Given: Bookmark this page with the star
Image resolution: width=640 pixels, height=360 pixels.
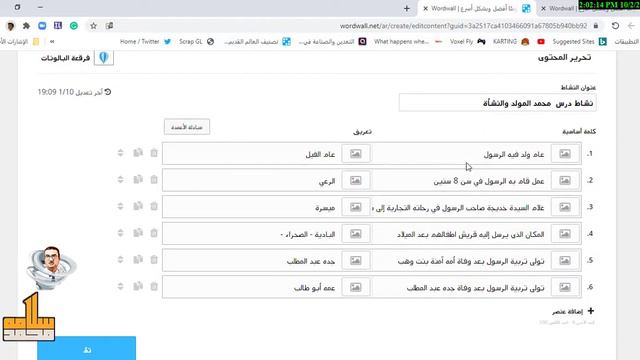Looking at the screenshot, I should pos(93,26).
